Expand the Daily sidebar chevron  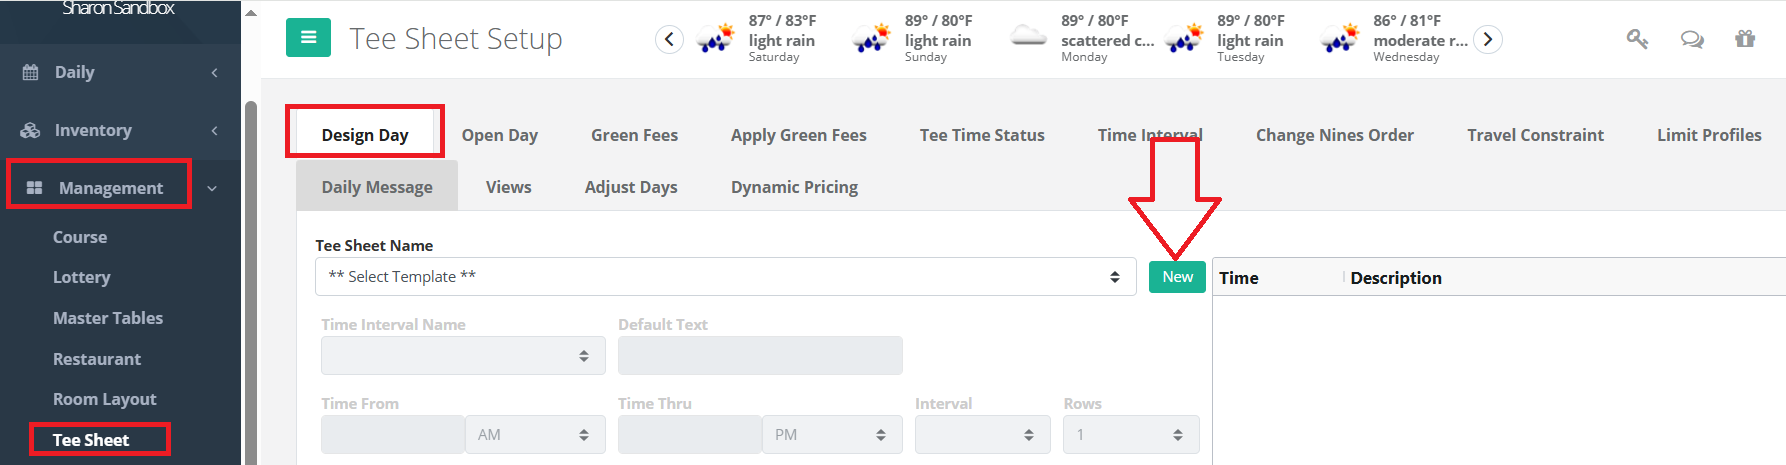click(x=214, y=72)
